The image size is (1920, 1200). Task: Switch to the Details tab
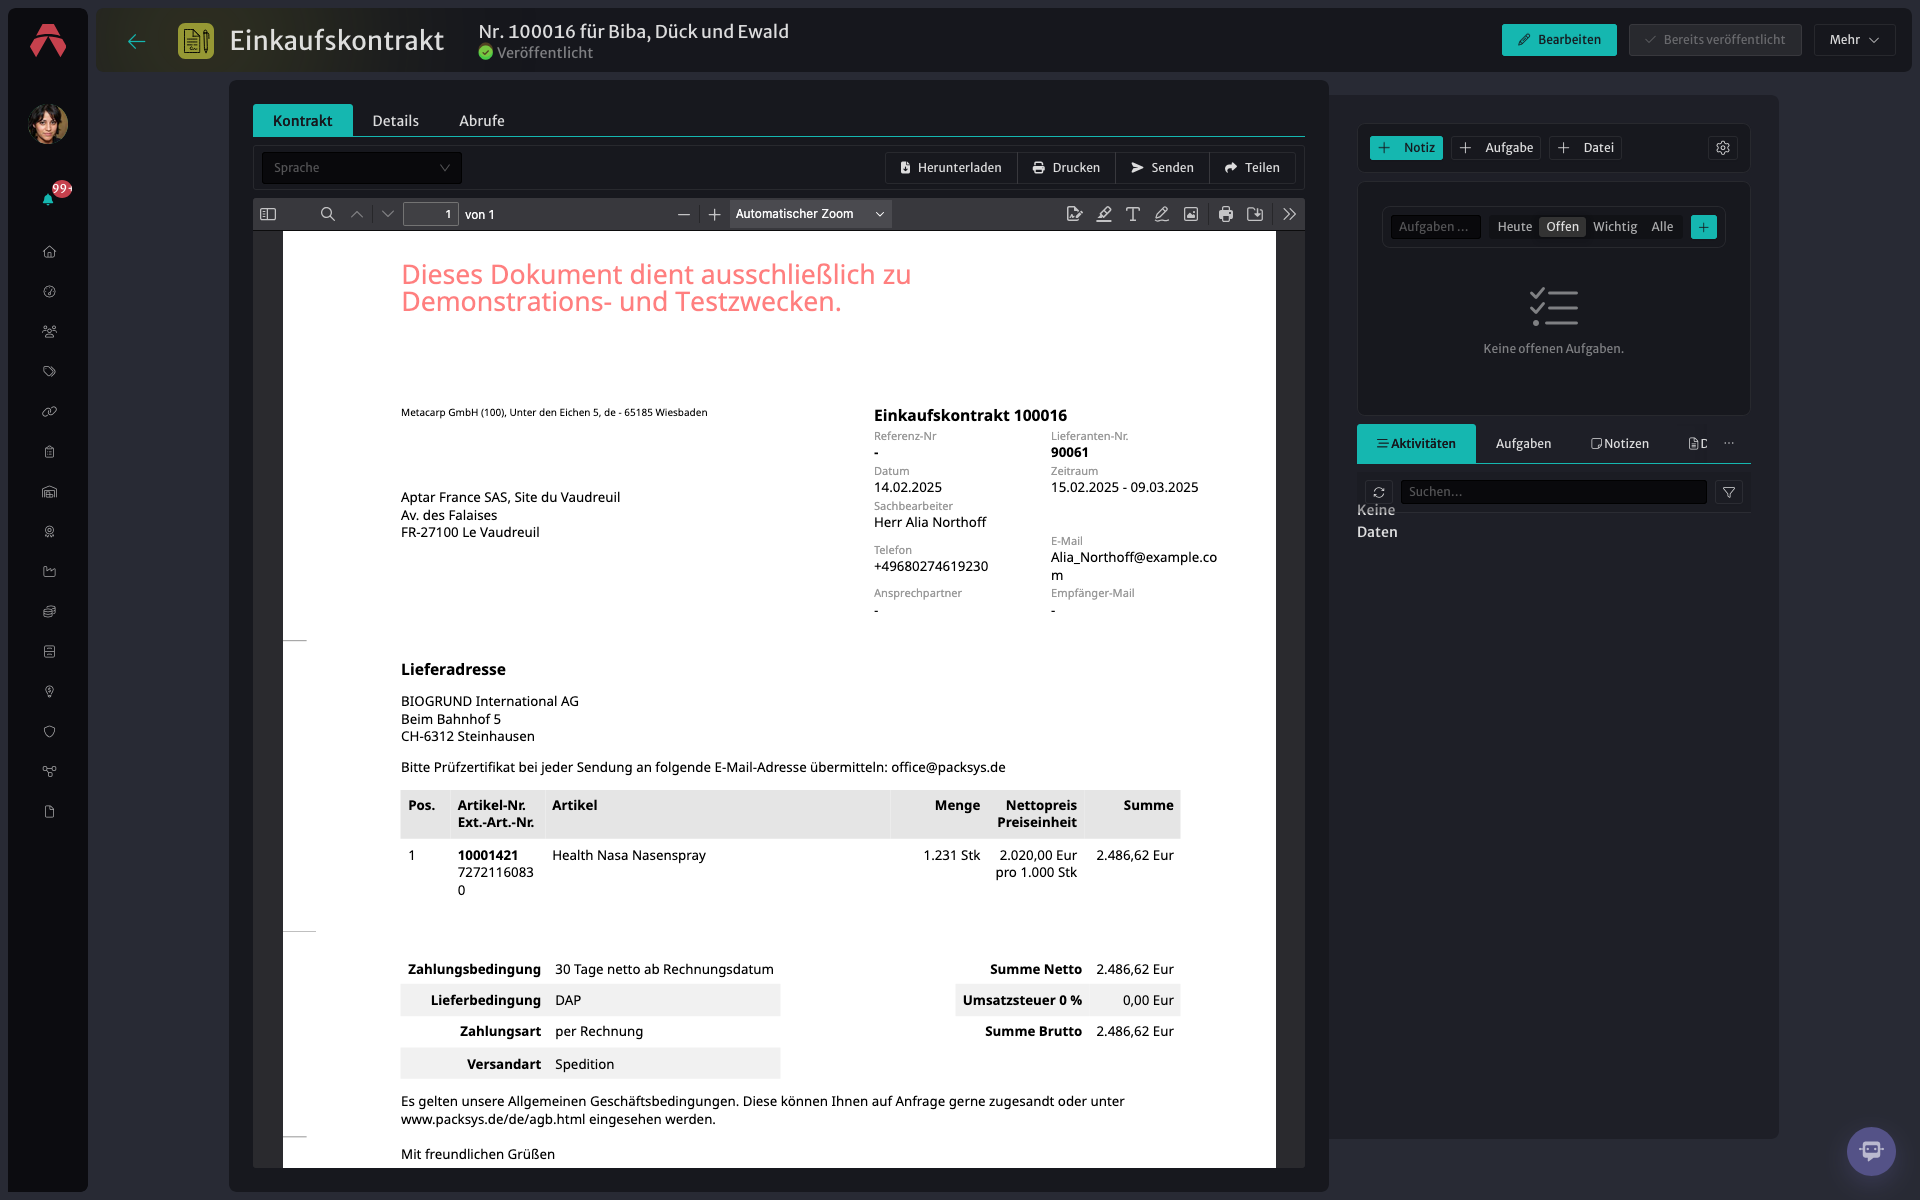coord(395,120)
